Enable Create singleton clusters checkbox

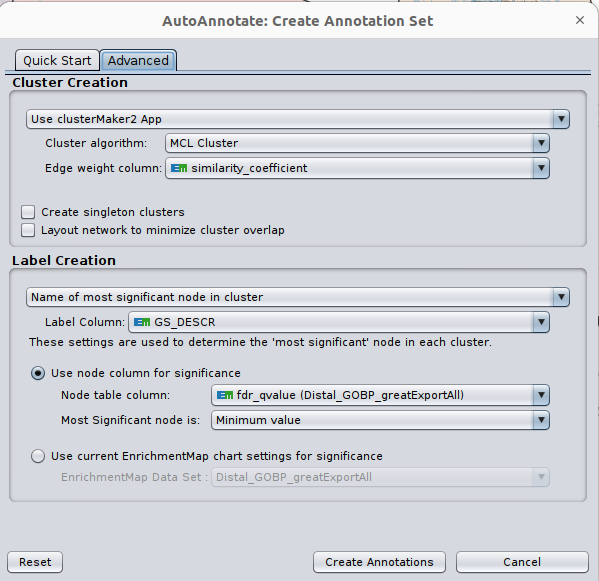click(28, 212)
